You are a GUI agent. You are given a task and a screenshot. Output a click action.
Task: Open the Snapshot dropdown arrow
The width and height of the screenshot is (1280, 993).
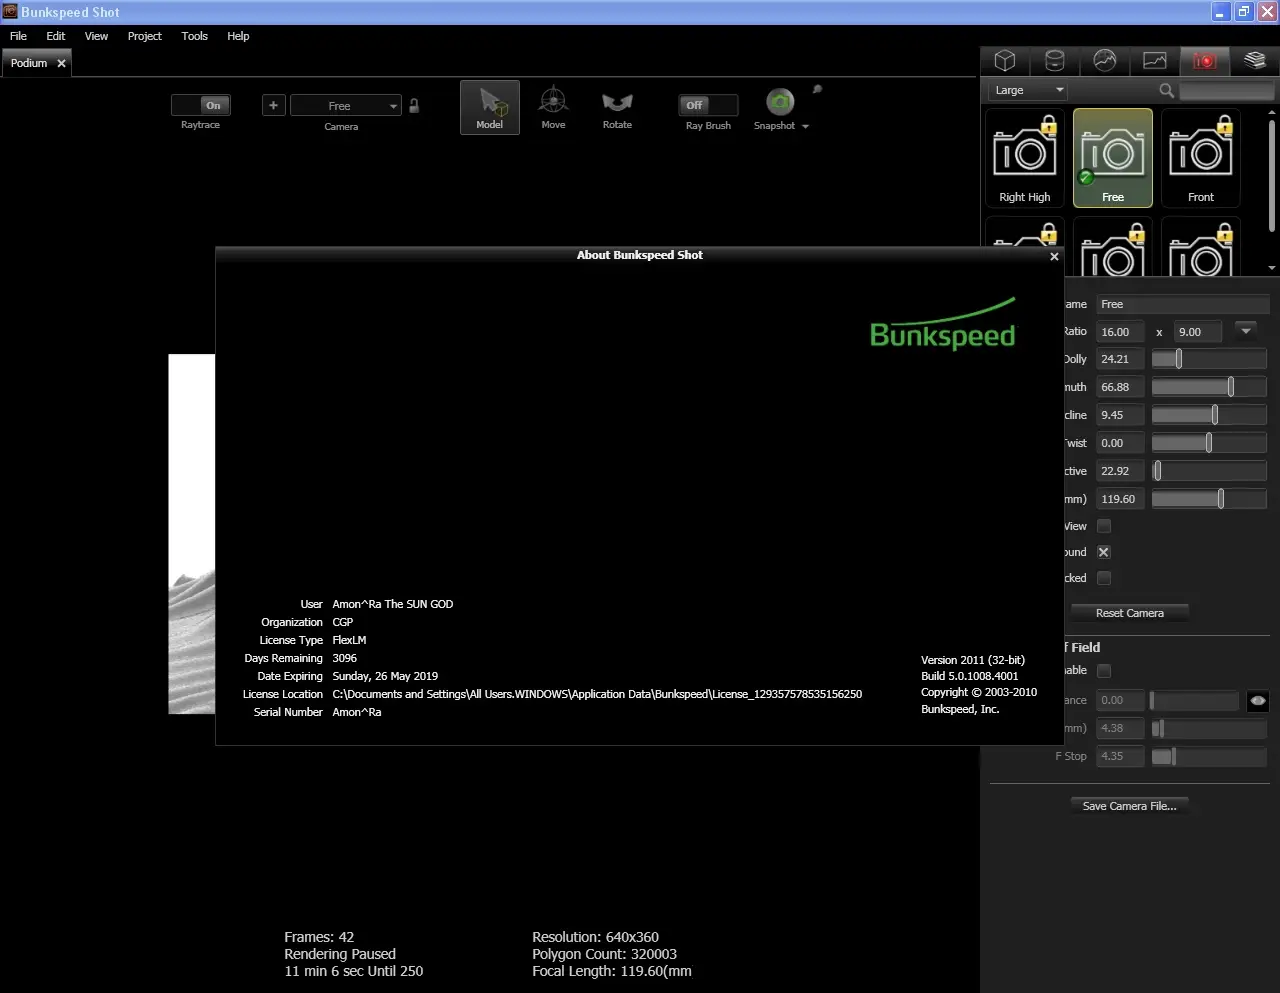(805, 127)
